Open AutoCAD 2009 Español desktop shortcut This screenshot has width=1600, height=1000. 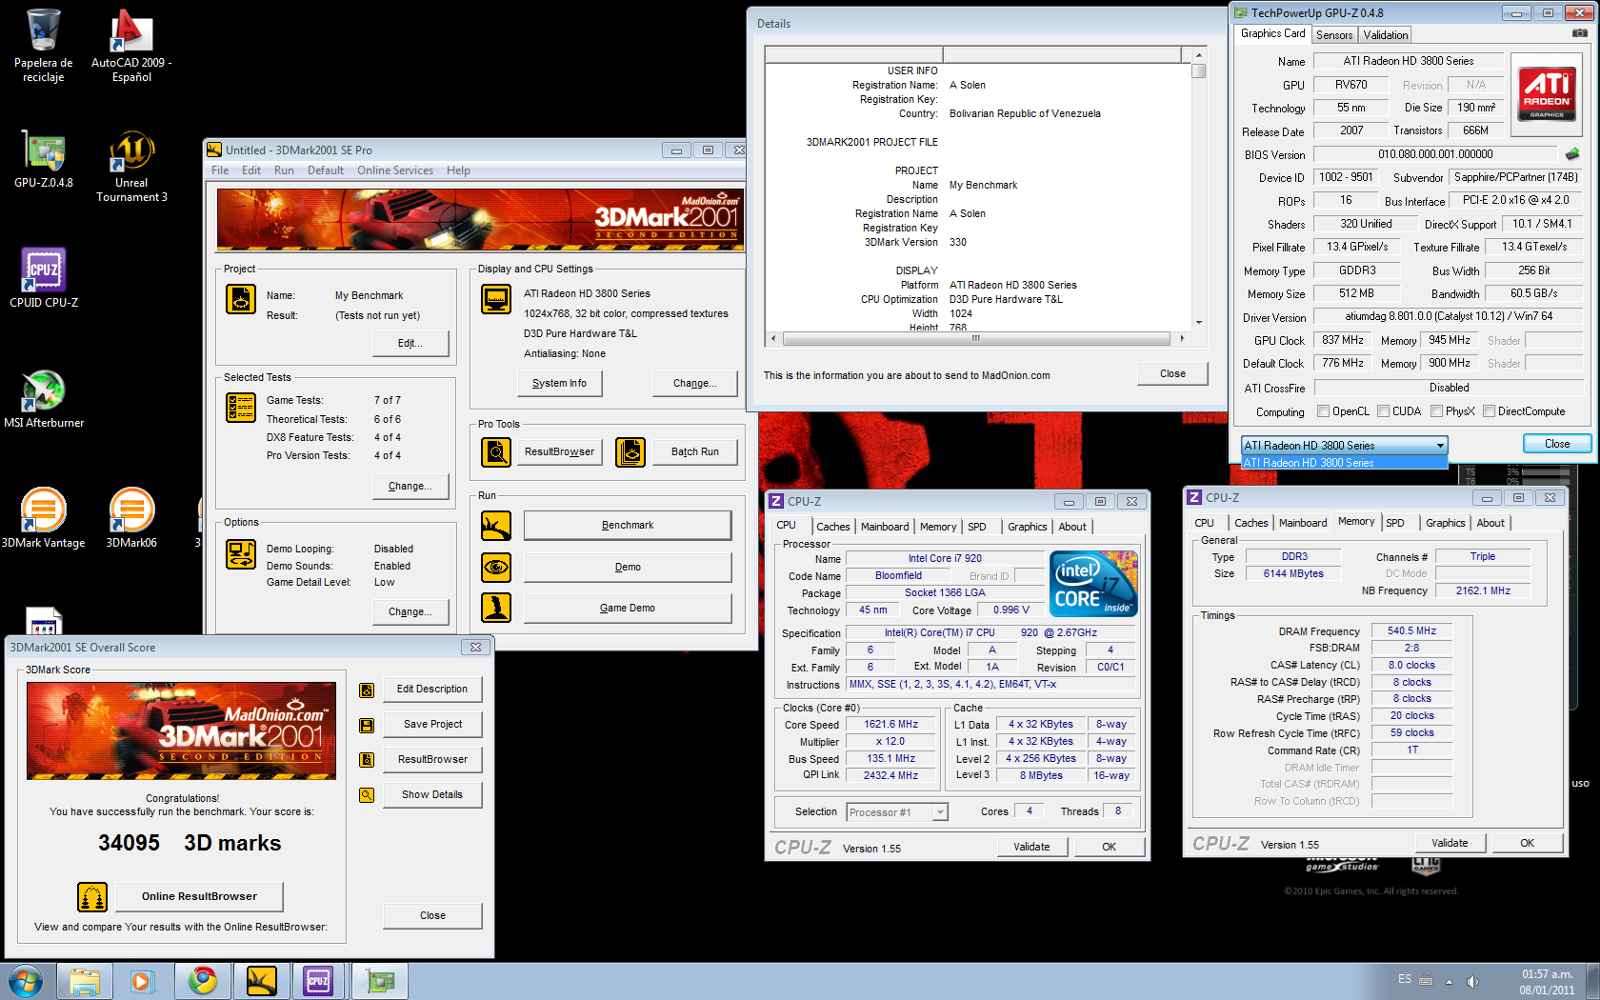coord(131,45)
